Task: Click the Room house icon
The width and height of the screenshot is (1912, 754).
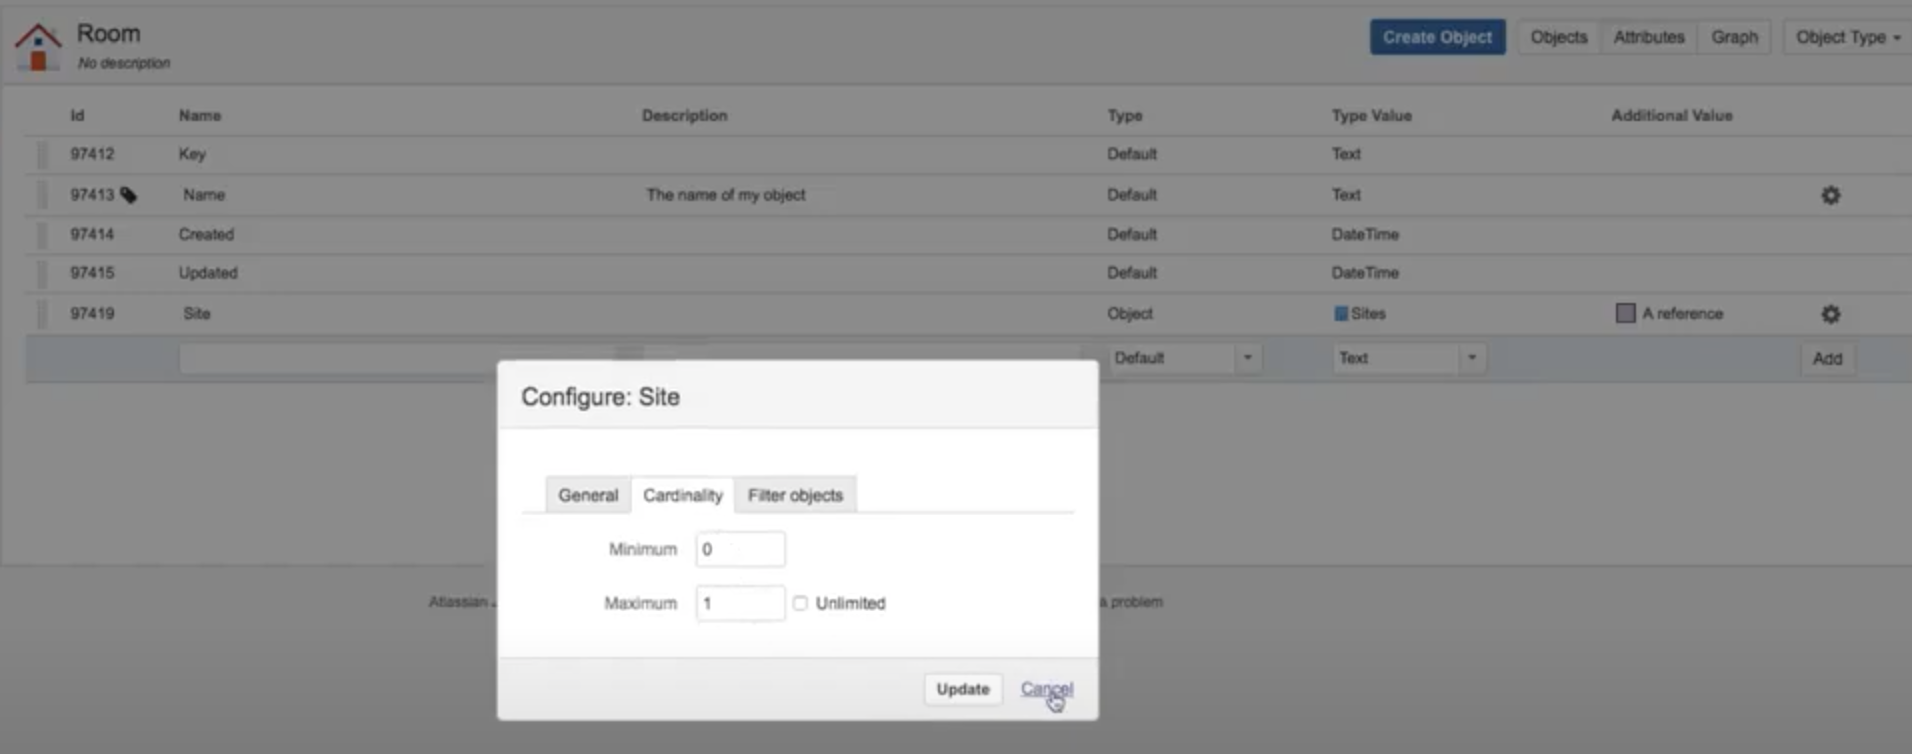Action: pyautogui.click(x=38, y=46)
